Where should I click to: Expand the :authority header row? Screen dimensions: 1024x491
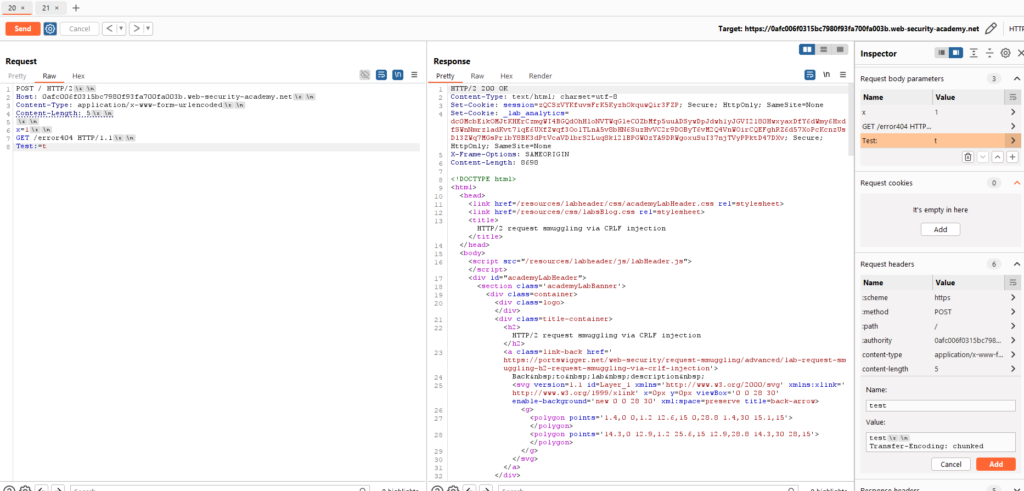(x=1013, y=341)
